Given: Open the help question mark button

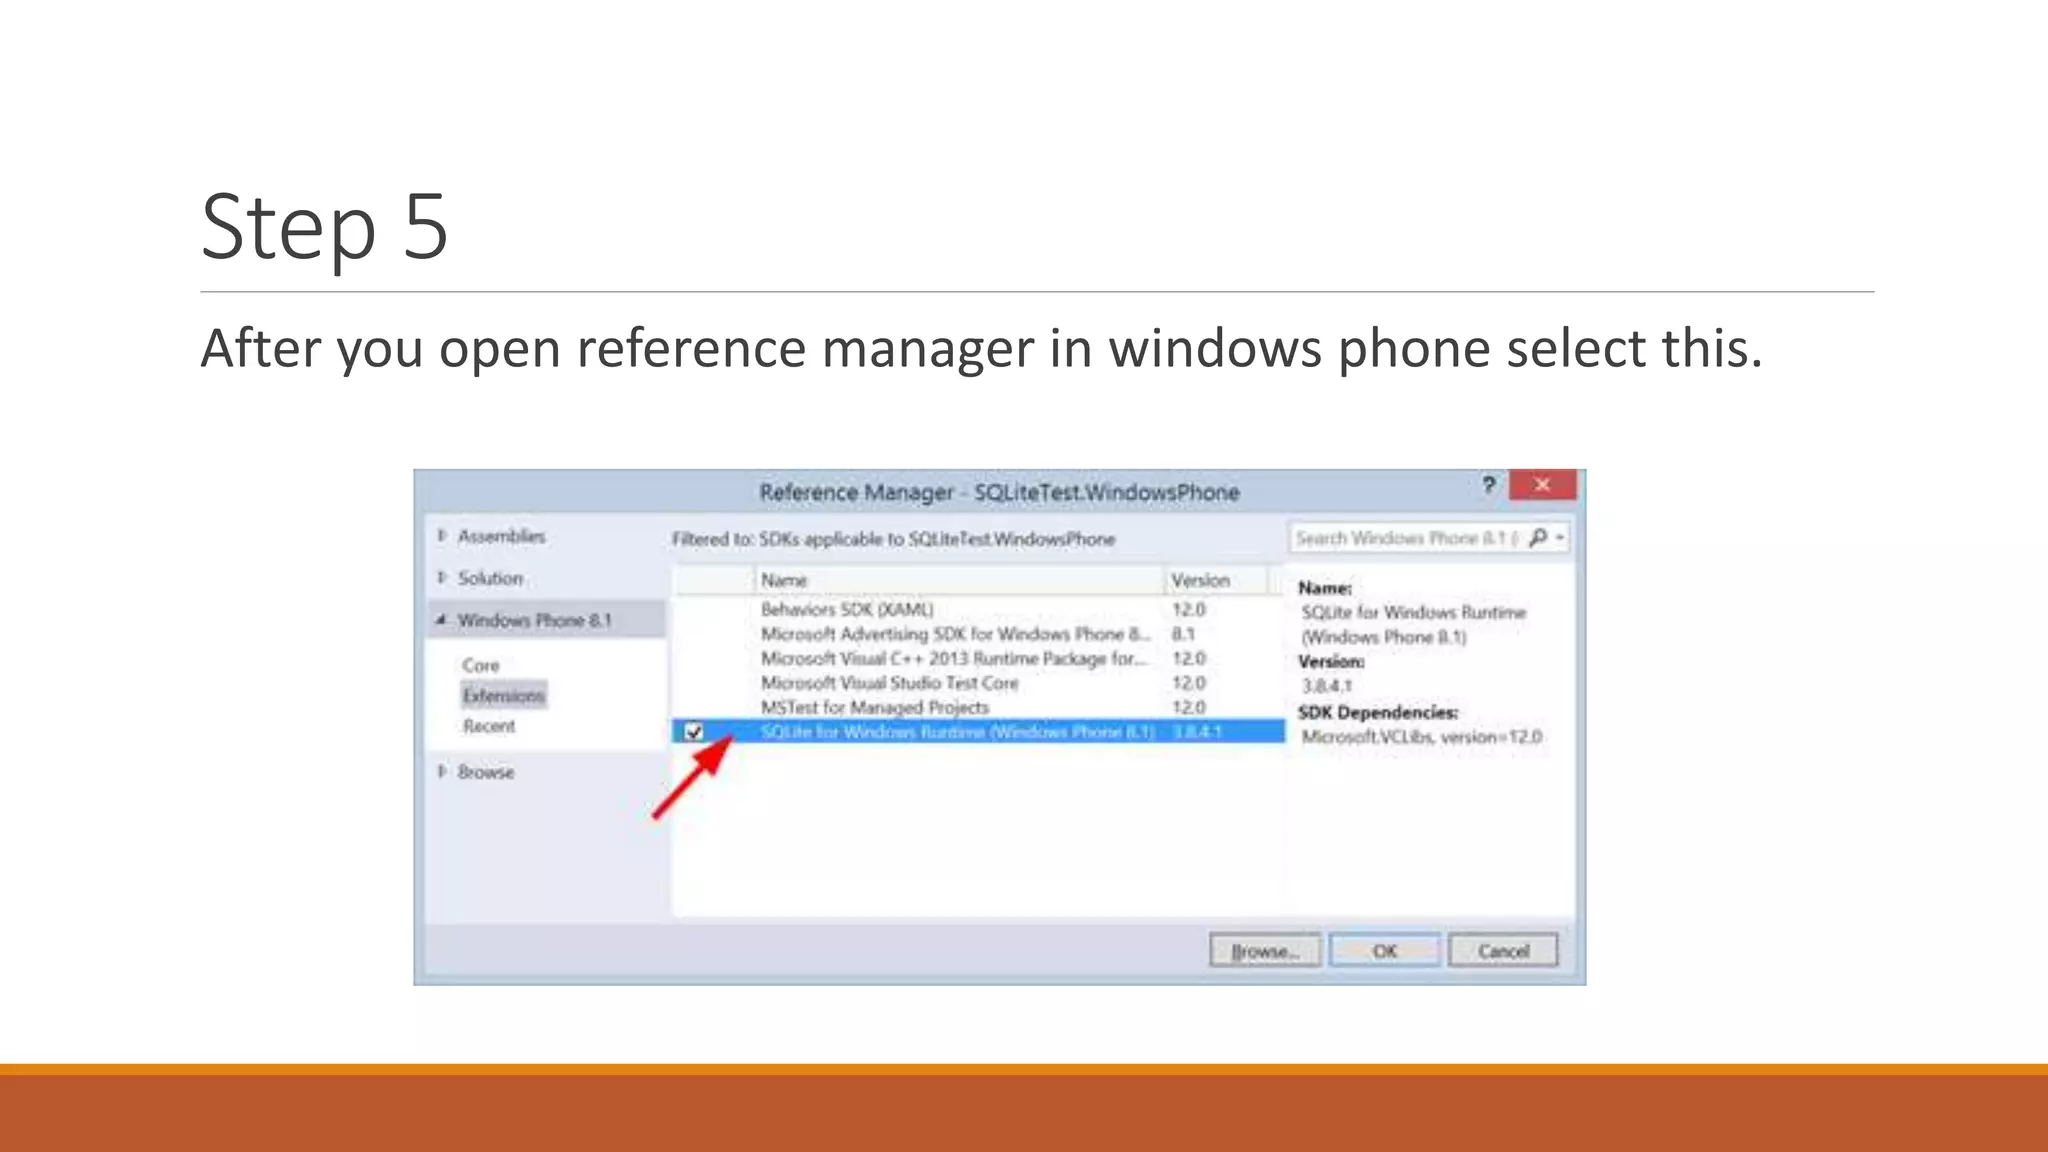Looking at the screenshot, I should click(x=1488, y=485).
